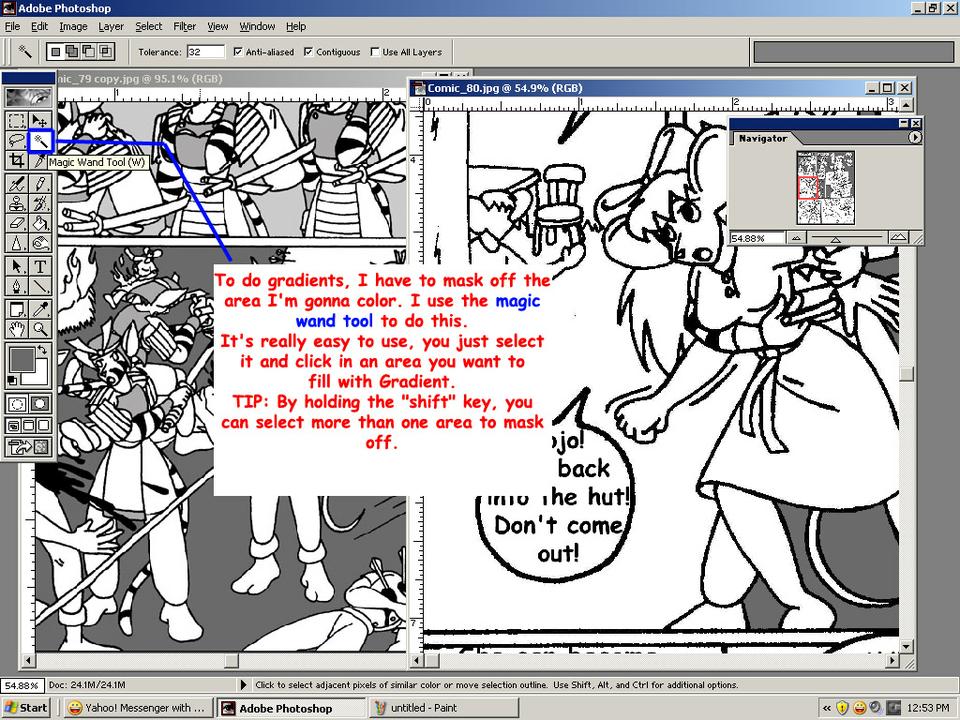Switch to untitled - Paint in the taskbar

tap(444, 708)
